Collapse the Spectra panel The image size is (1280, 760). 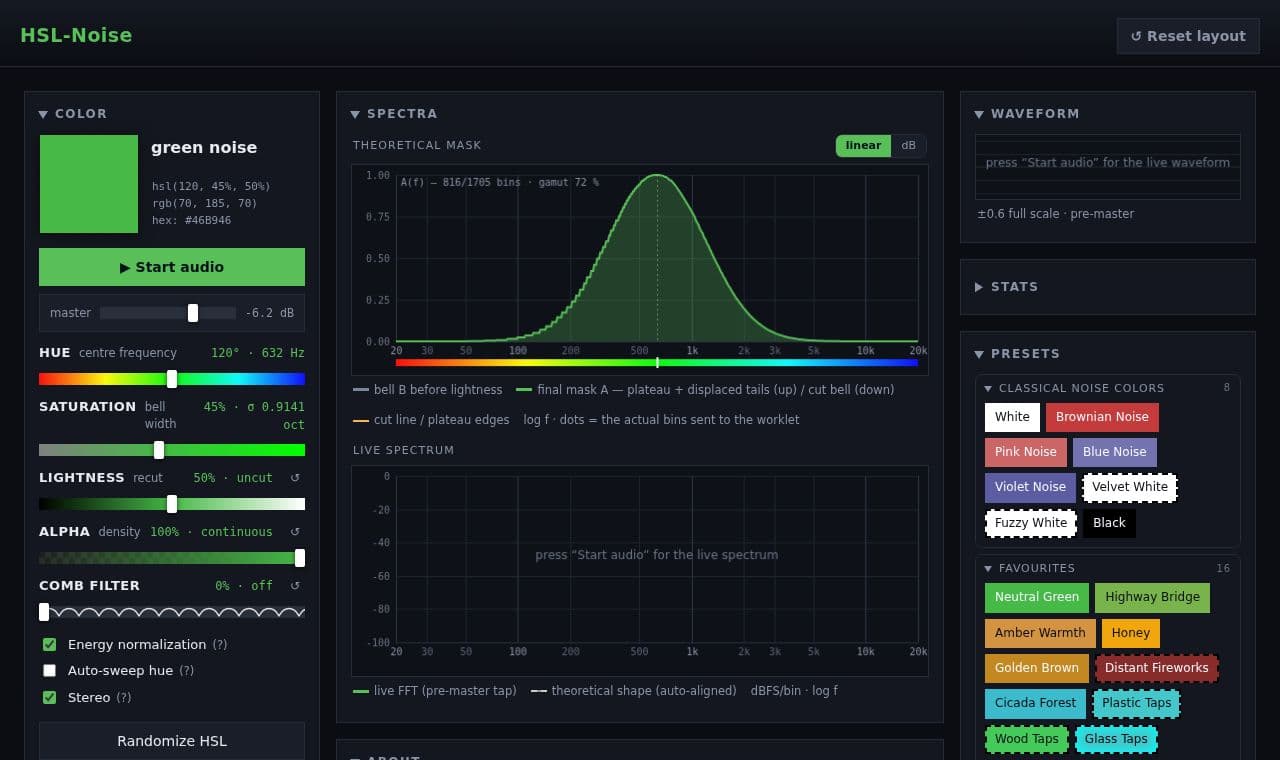(355, 114)
